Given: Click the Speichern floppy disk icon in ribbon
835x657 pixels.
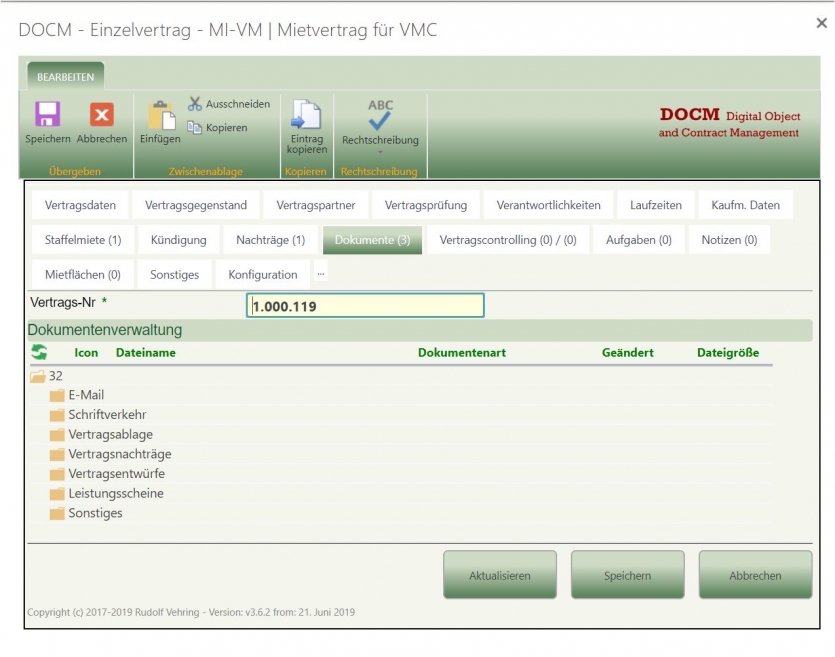Looking at the screenshot, I should pyautogui.click(x=47, y=114).
